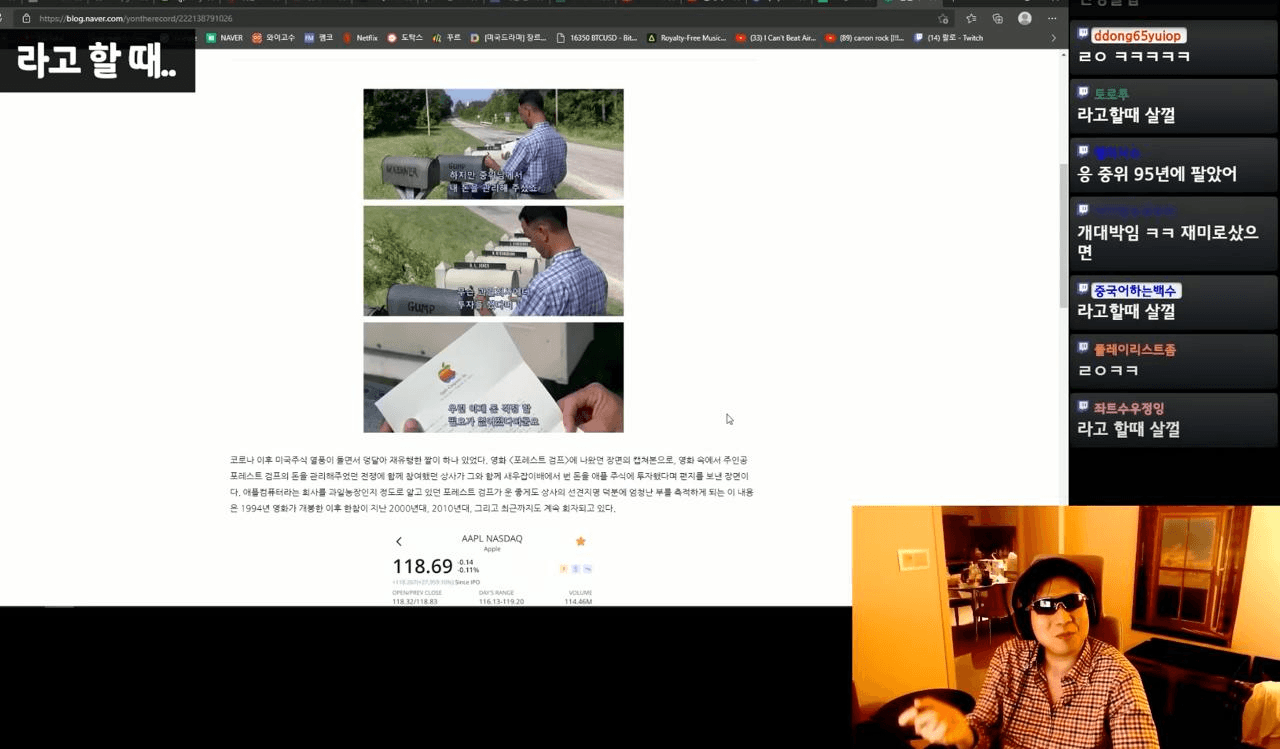Toggle the favorite star on the AAPL widget
Image resolution: width=1280 pixels, height=749 pixels.
[x=581, y=540]
